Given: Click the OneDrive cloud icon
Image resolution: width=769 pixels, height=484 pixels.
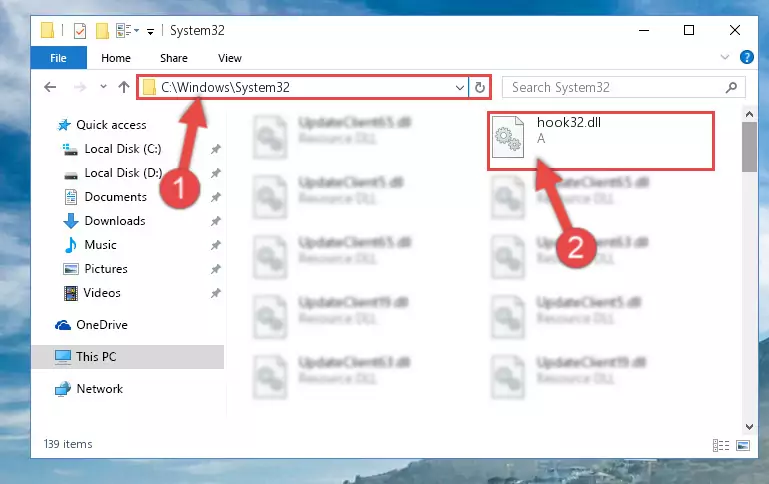Looking at the screenshot, I should point(63,325).
